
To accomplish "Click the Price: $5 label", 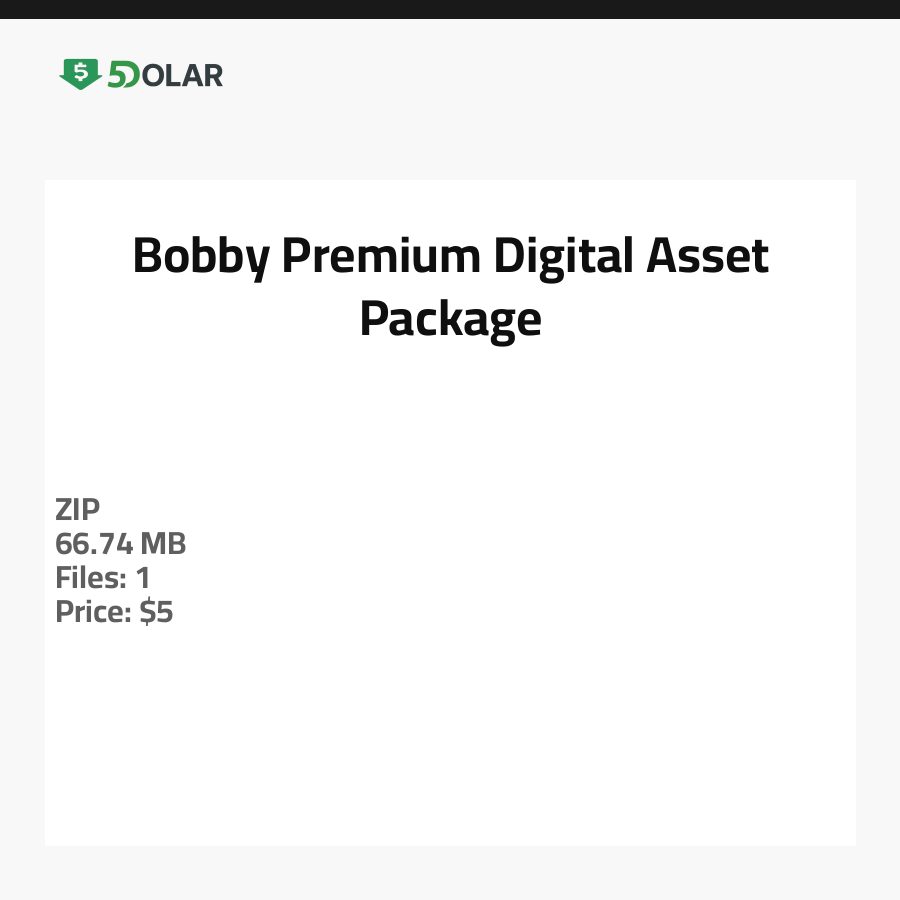I will coord(114,612).
